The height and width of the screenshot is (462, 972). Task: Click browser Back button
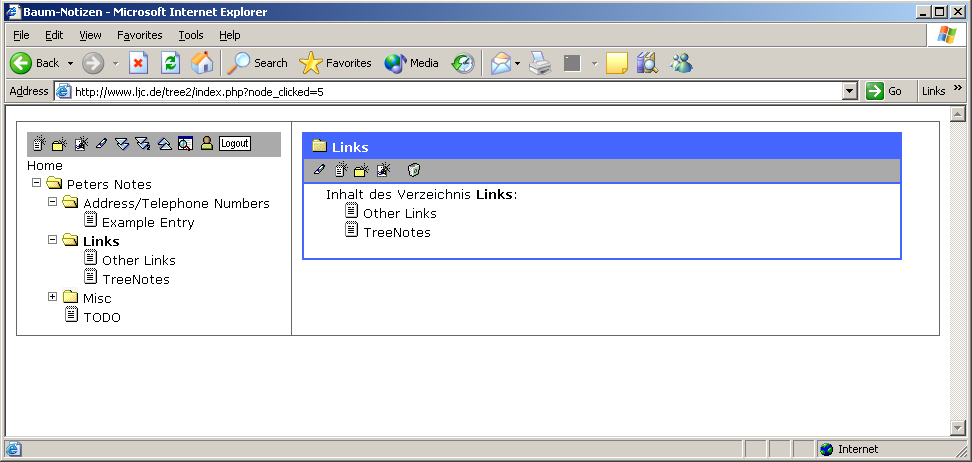35,63
